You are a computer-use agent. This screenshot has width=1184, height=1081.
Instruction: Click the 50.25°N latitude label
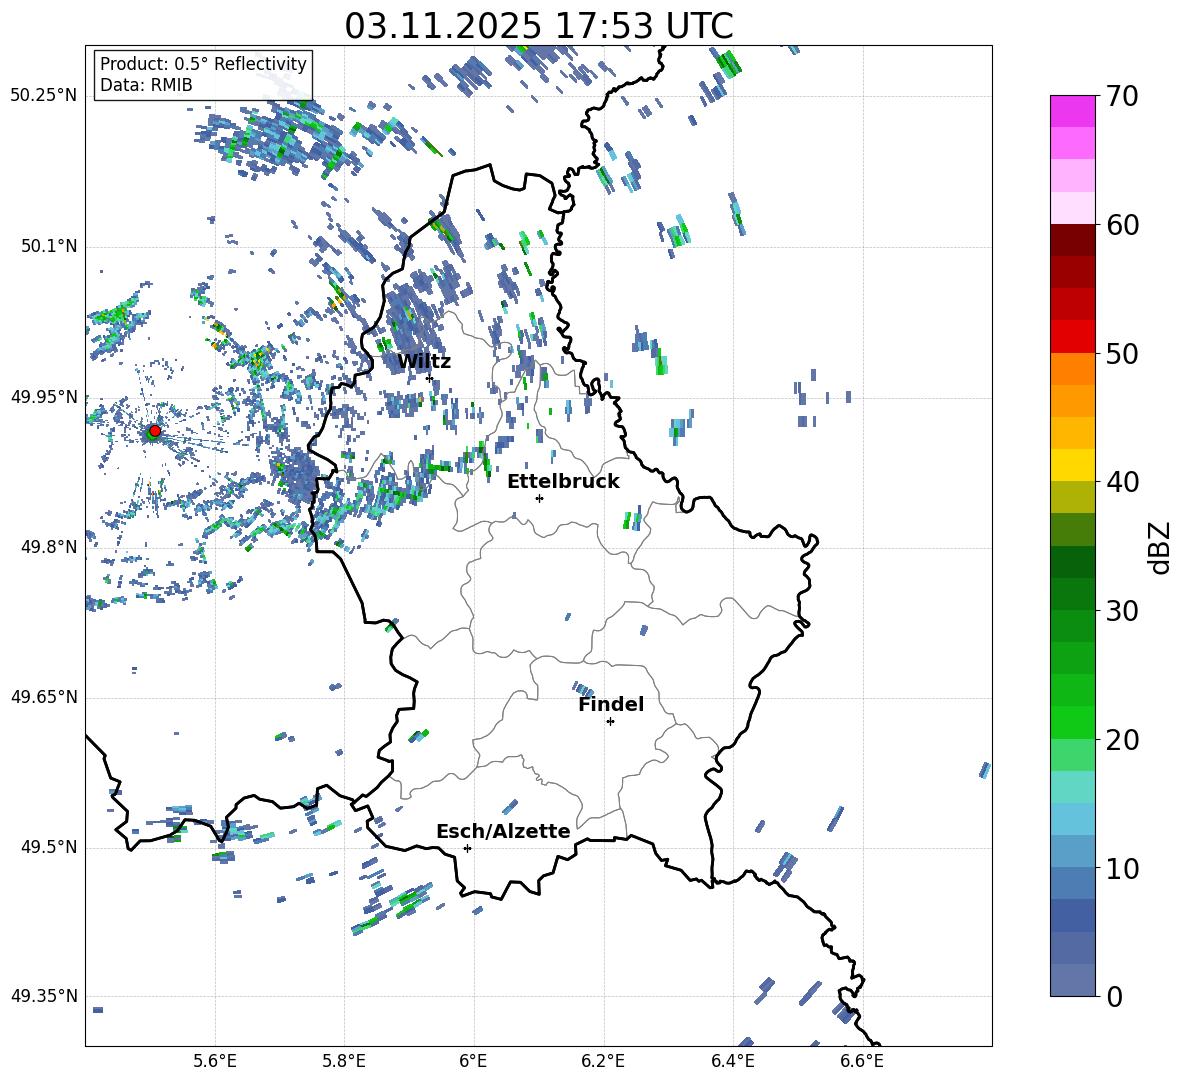tap(44, 95)
